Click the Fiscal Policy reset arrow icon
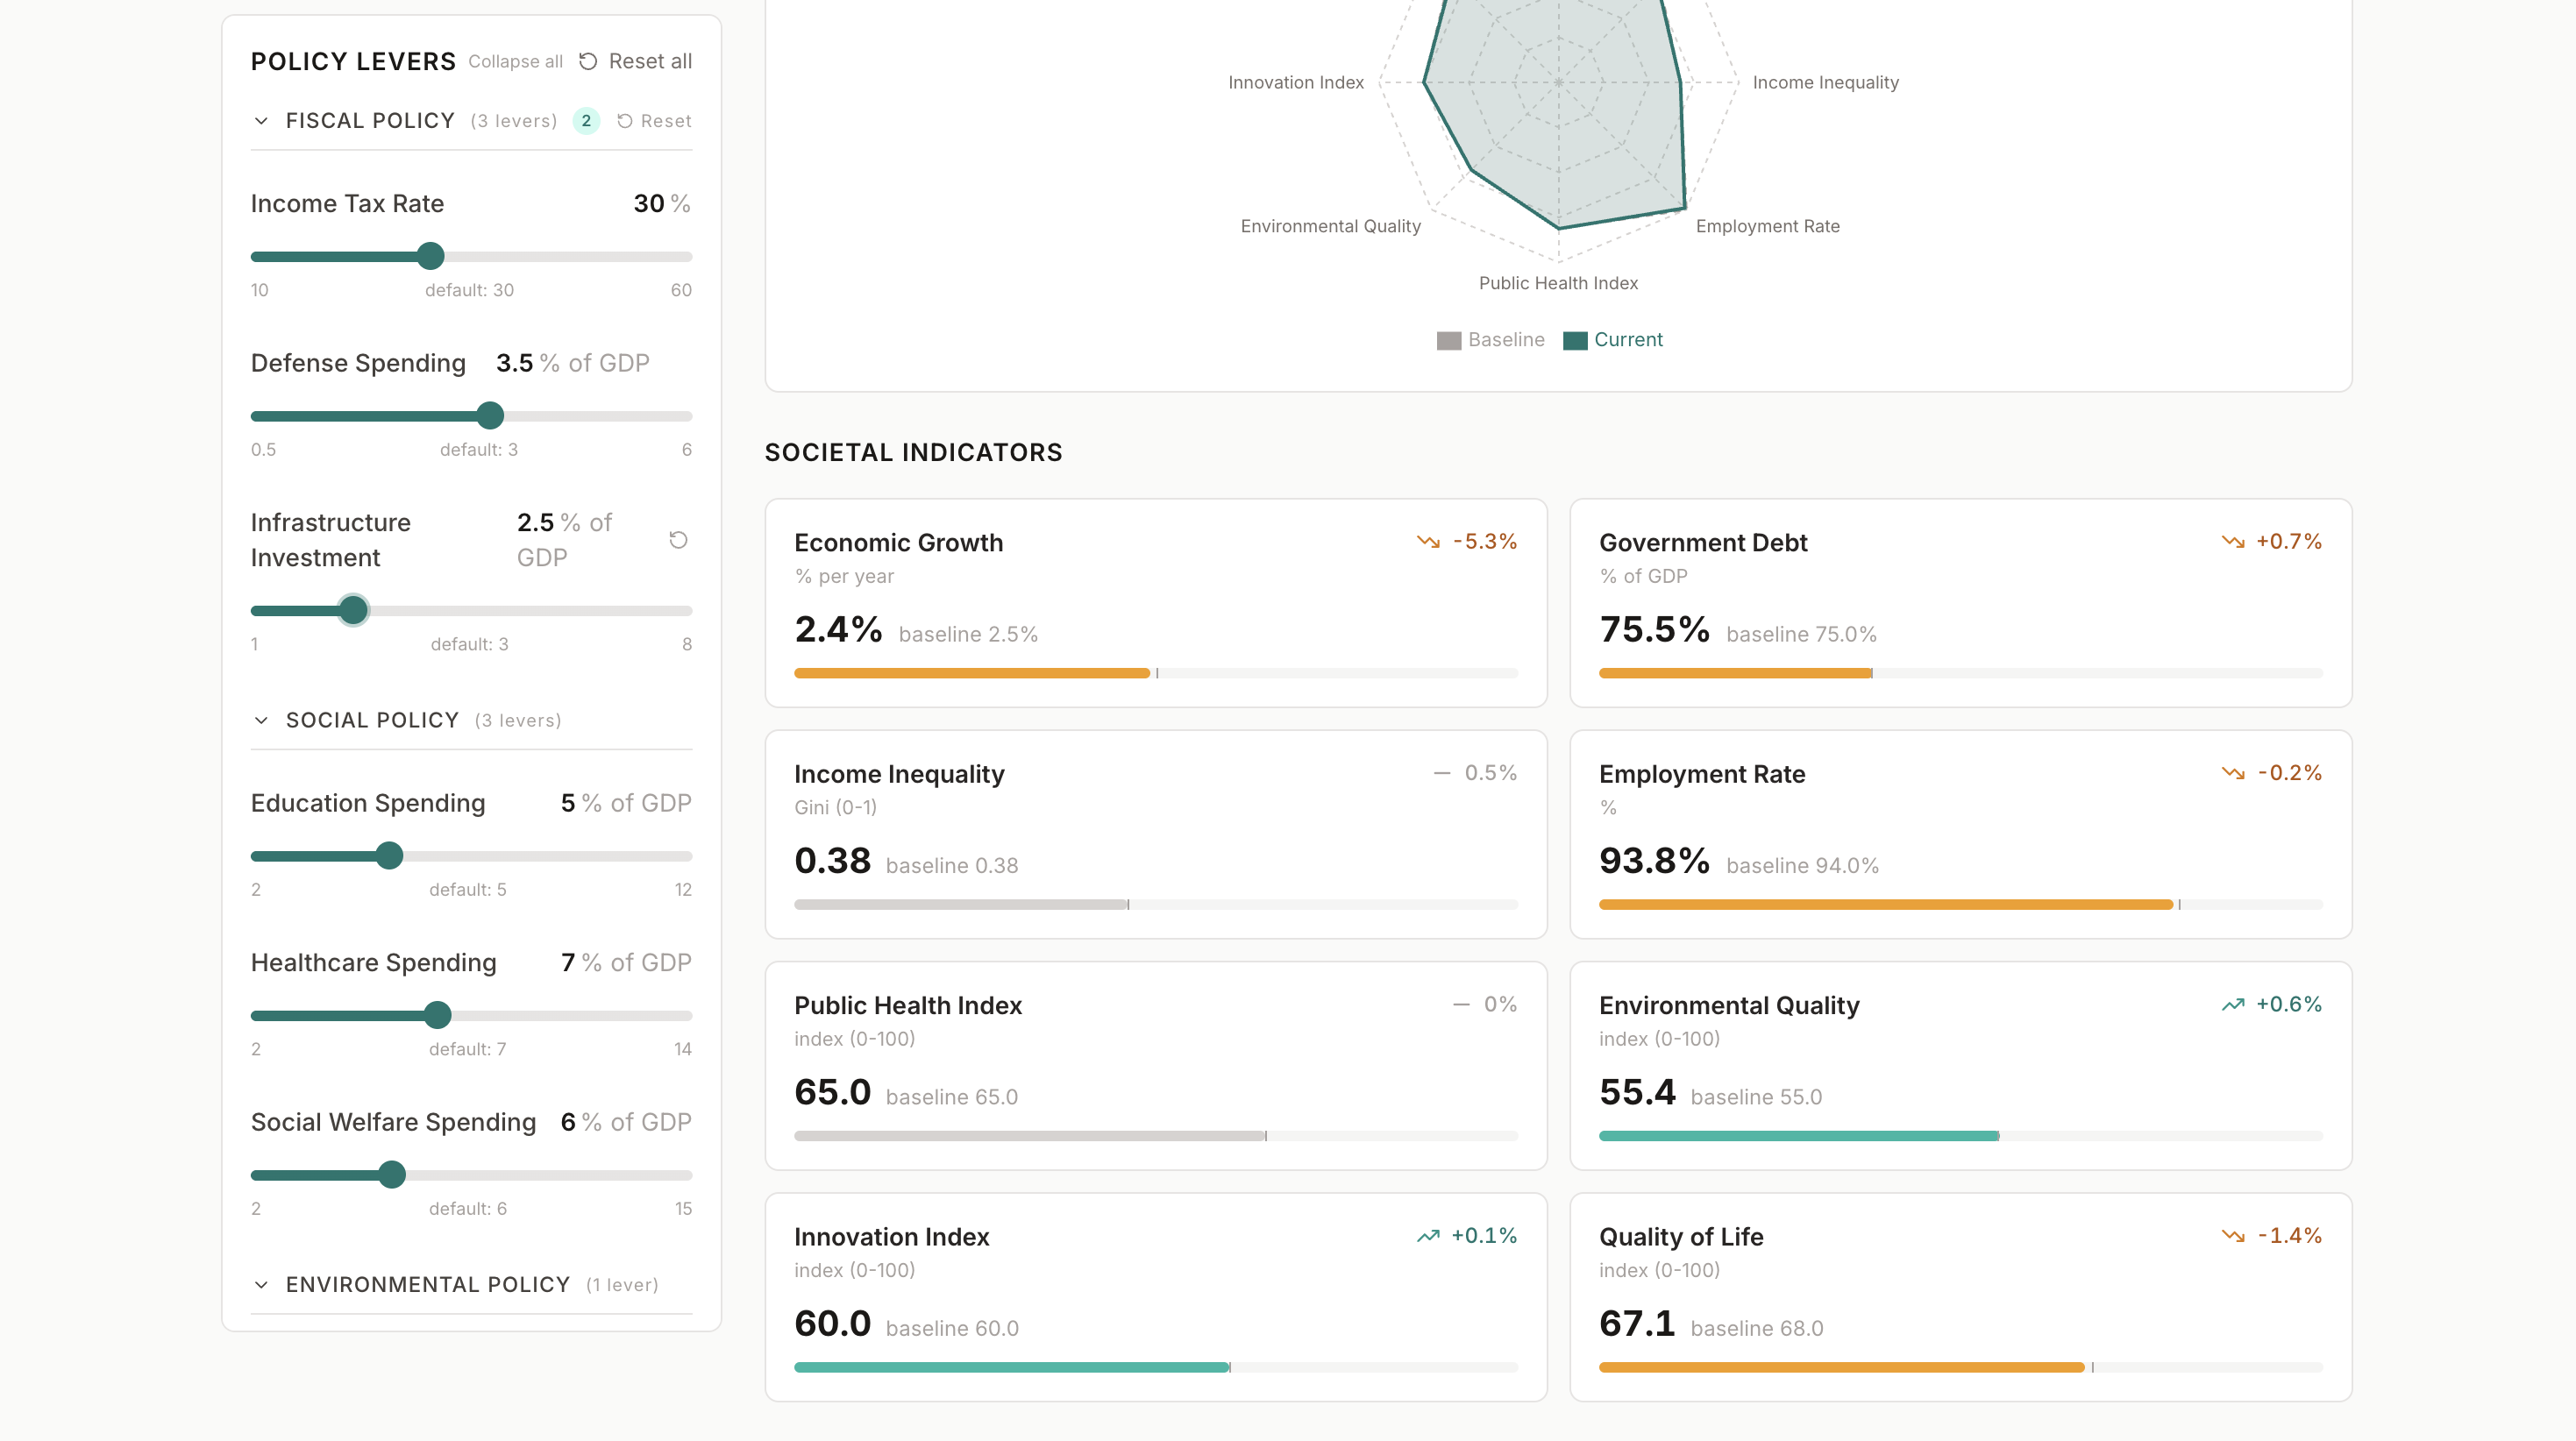 tap(625, 121)
